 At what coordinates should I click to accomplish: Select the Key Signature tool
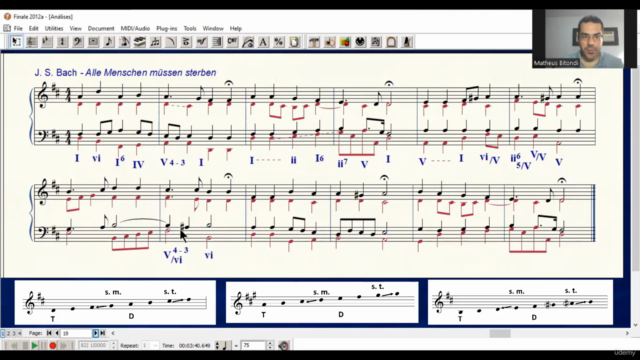click(47, 42)
